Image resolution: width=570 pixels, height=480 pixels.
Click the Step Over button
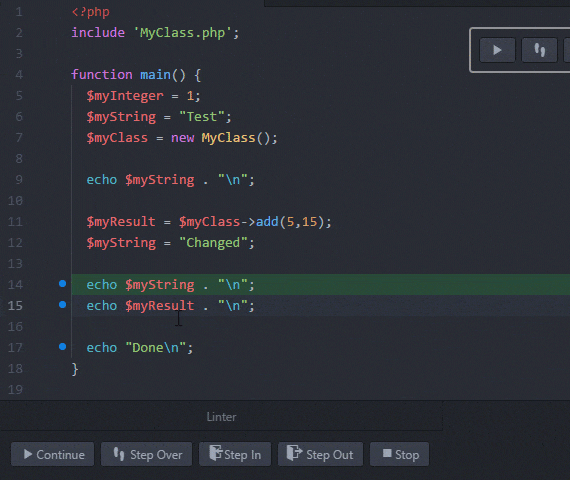pos(146,454)
